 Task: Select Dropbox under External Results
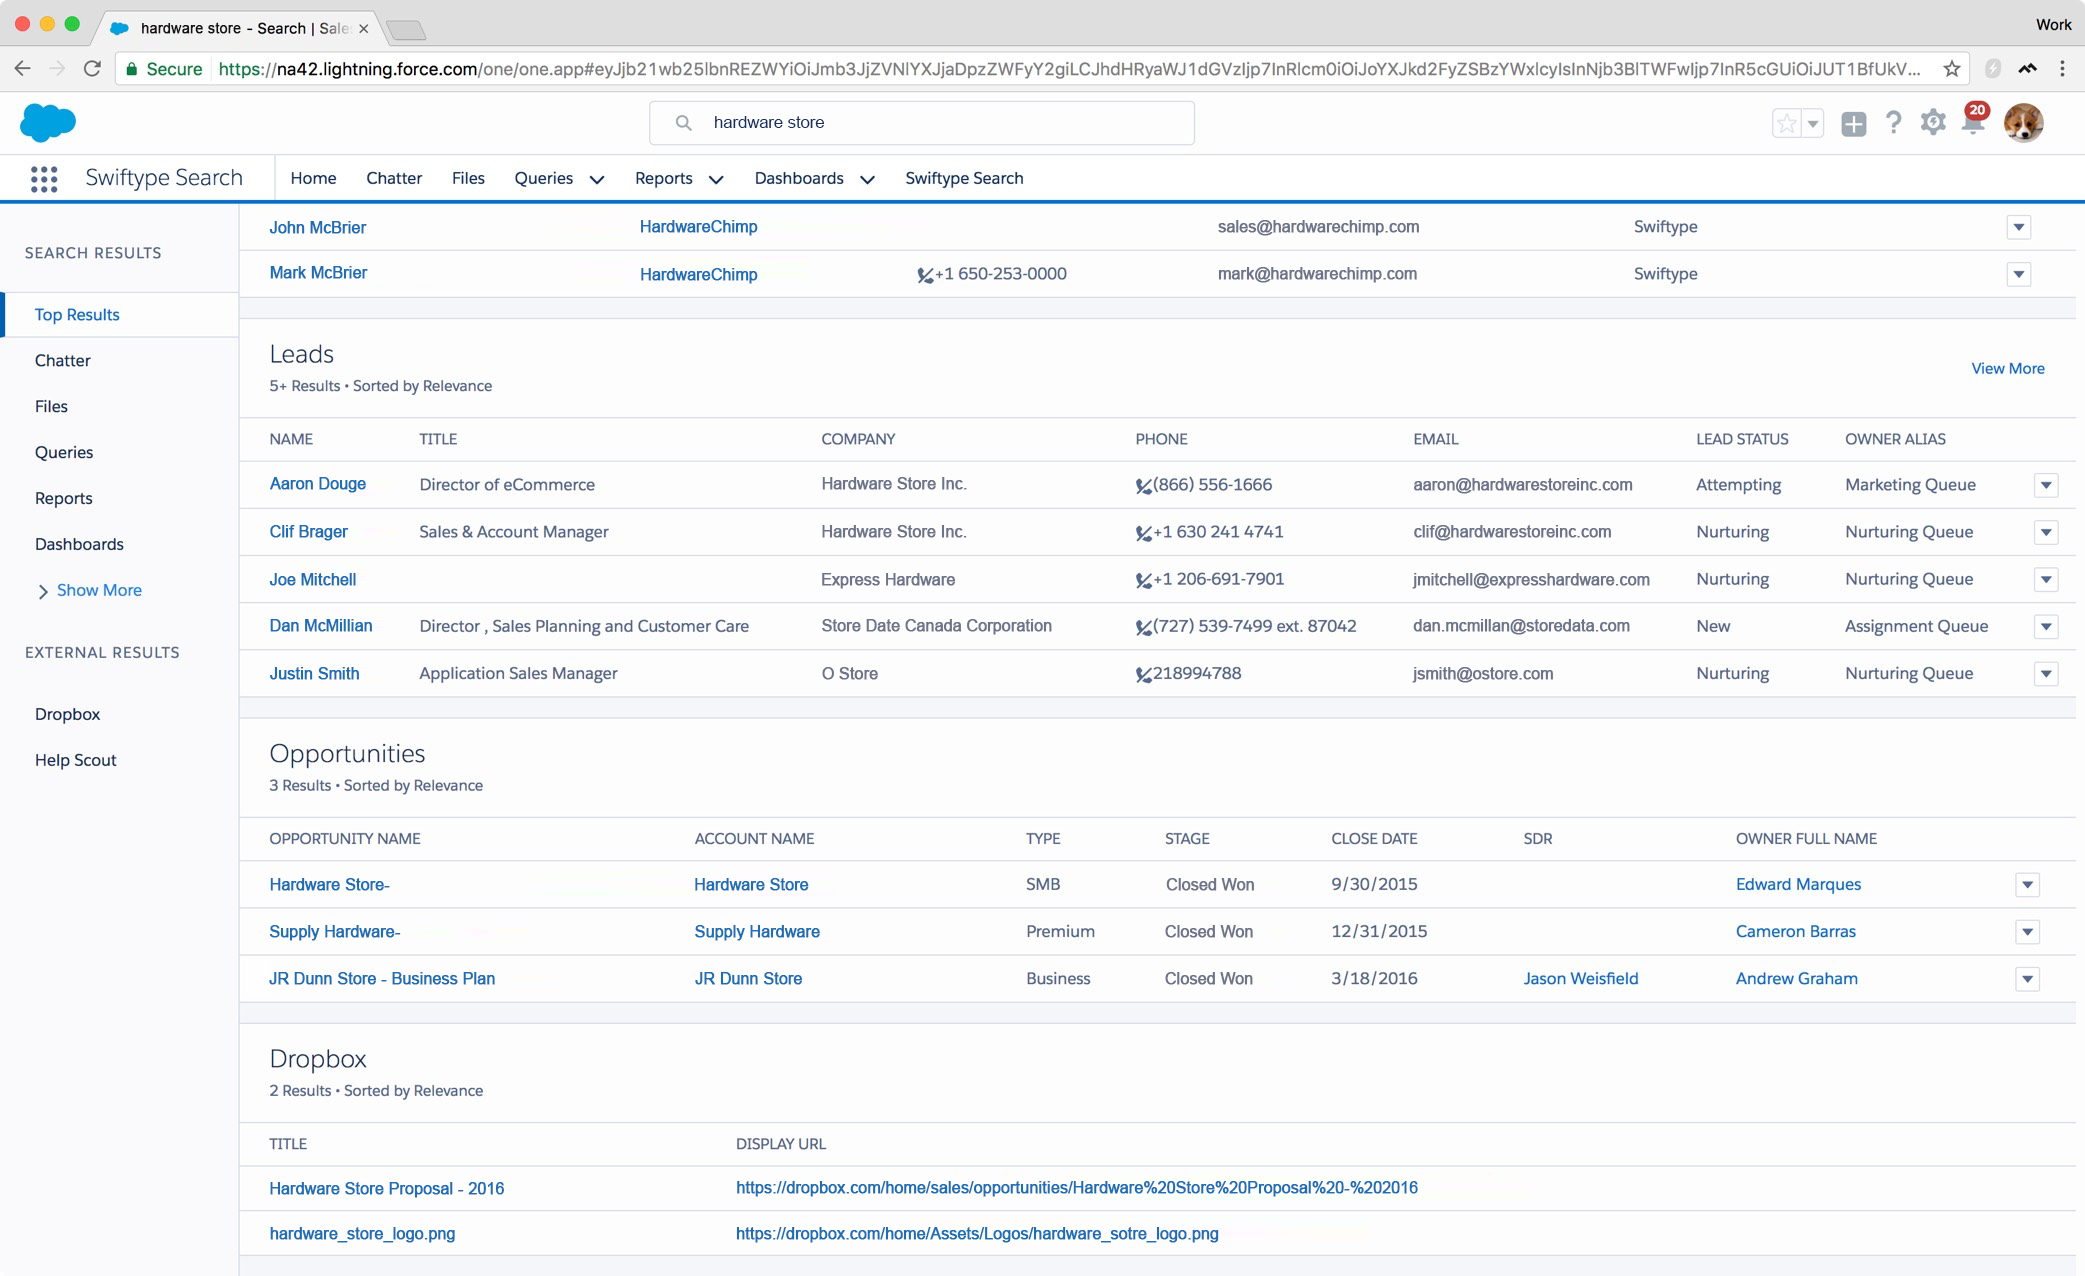click(67, 714)
